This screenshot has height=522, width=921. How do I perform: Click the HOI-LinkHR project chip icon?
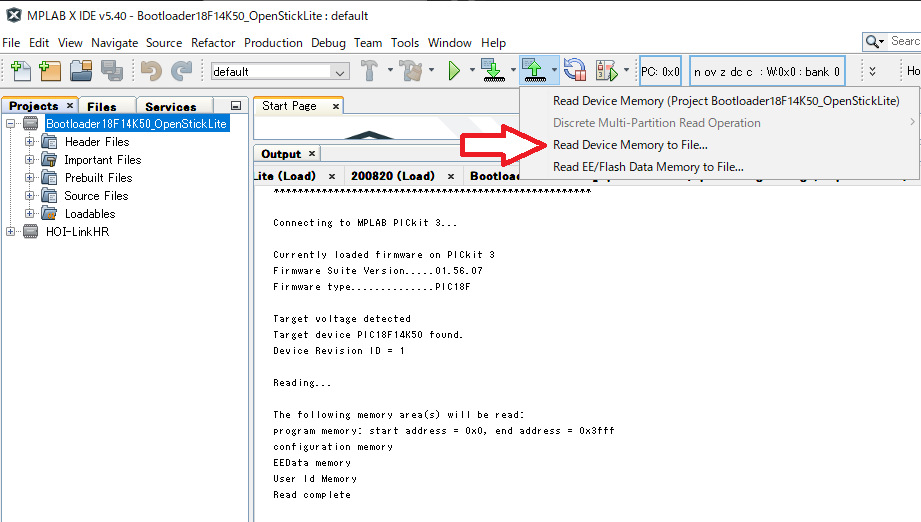pyautogui.click(x=31, y=231)
